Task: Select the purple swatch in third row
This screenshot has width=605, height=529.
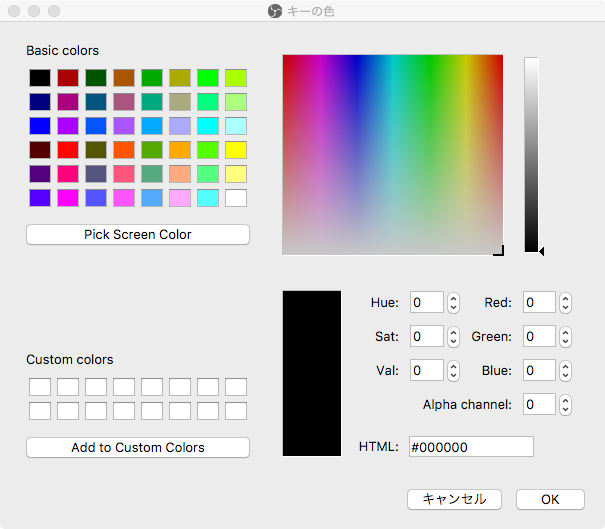Action: (68, 126)
